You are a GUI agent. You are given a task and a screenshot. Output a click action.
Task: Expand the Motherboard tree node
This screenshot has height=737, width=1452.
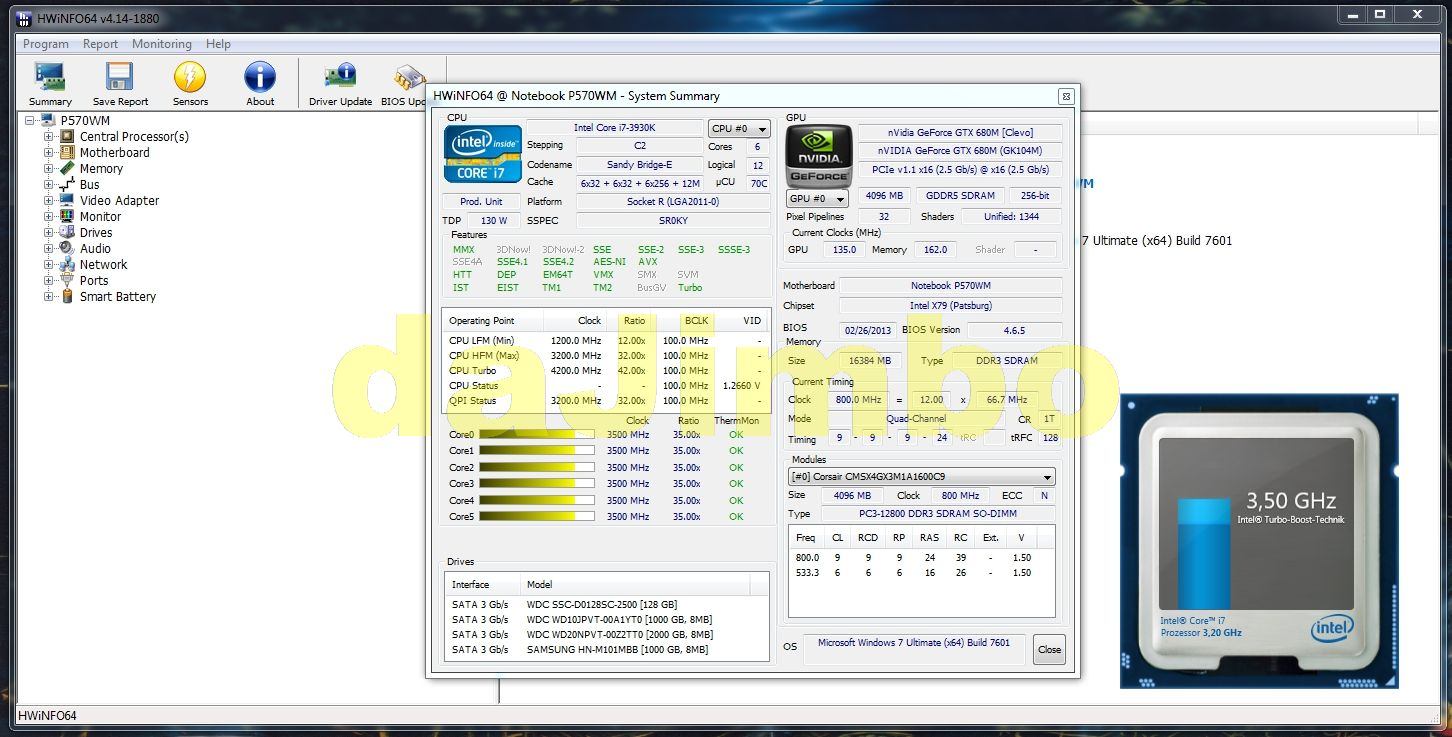click(48, 153)
